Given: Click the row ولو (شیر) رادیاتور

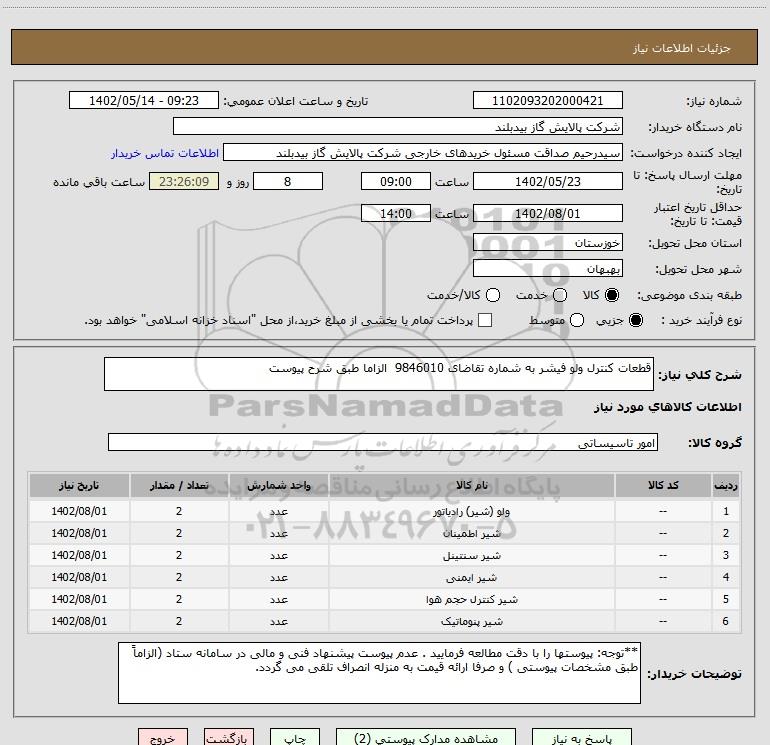Looking at the screenshot, I should tap(385, 511).
